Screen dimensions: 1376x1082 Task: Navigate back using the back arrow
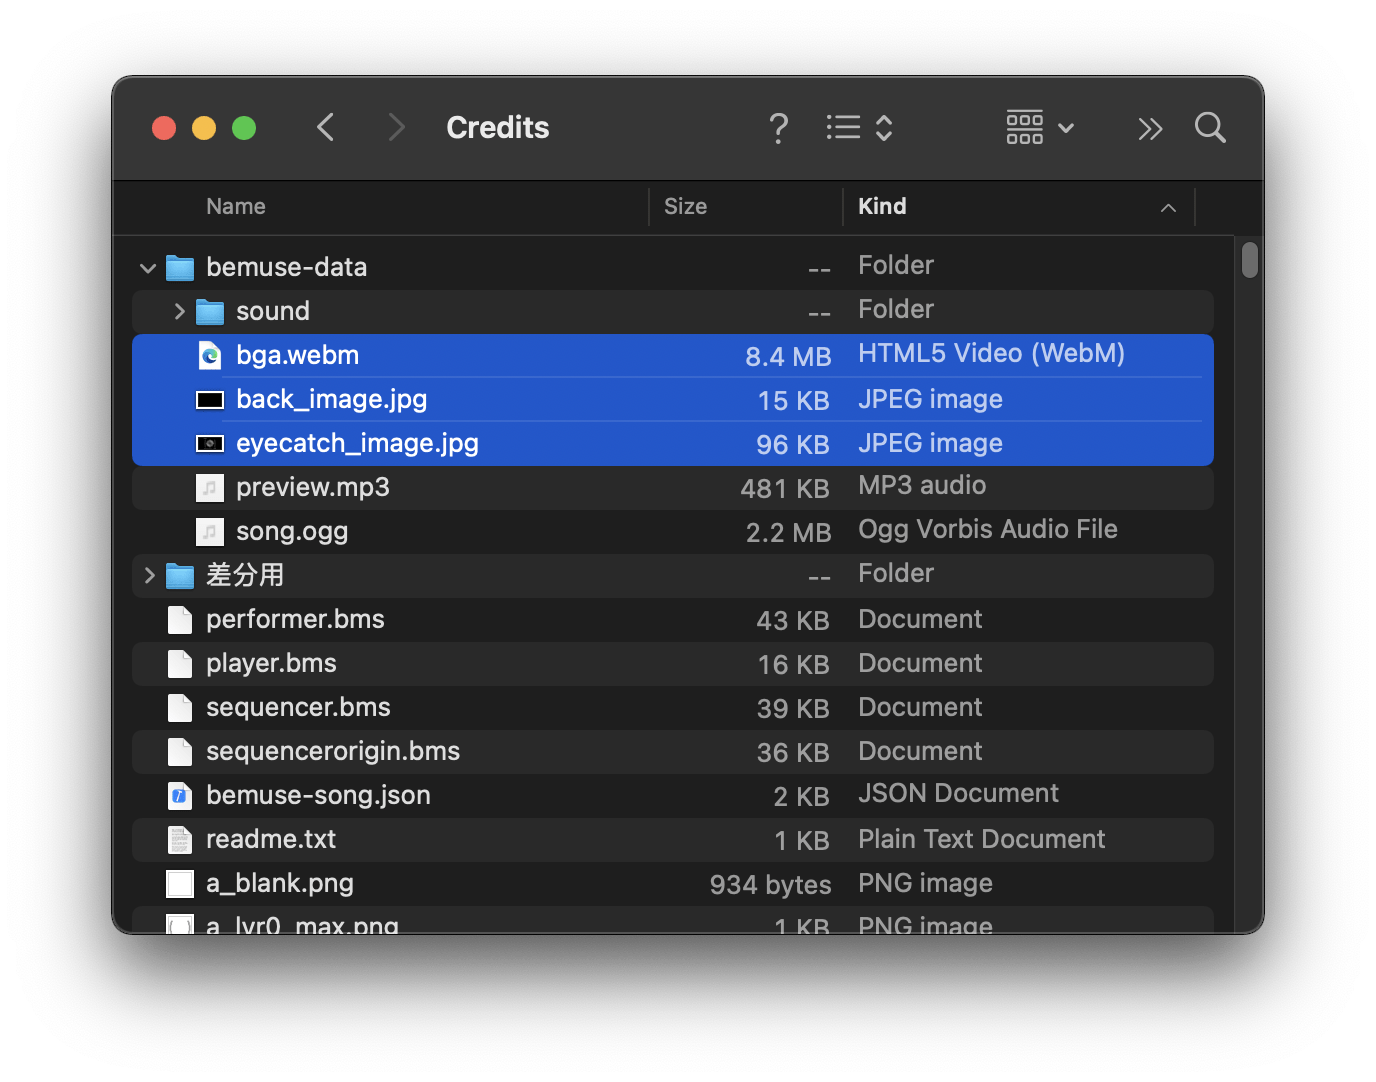(x=325, y=127)
